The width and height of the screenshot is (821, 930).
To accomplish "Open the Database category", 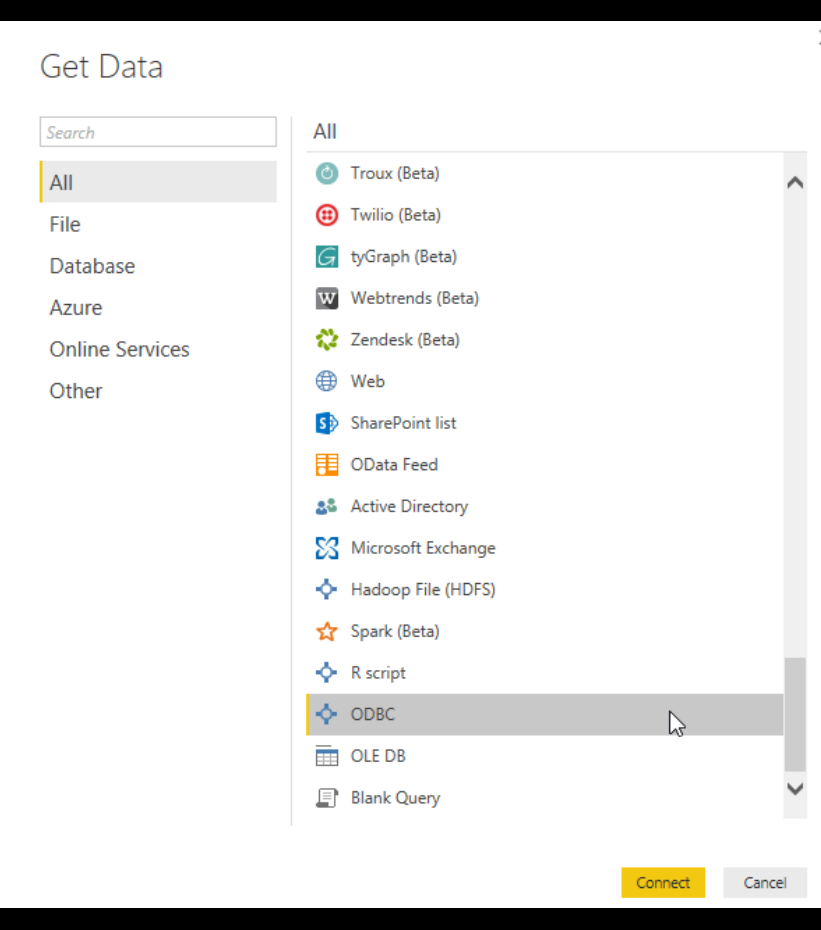I will (158, 266).
